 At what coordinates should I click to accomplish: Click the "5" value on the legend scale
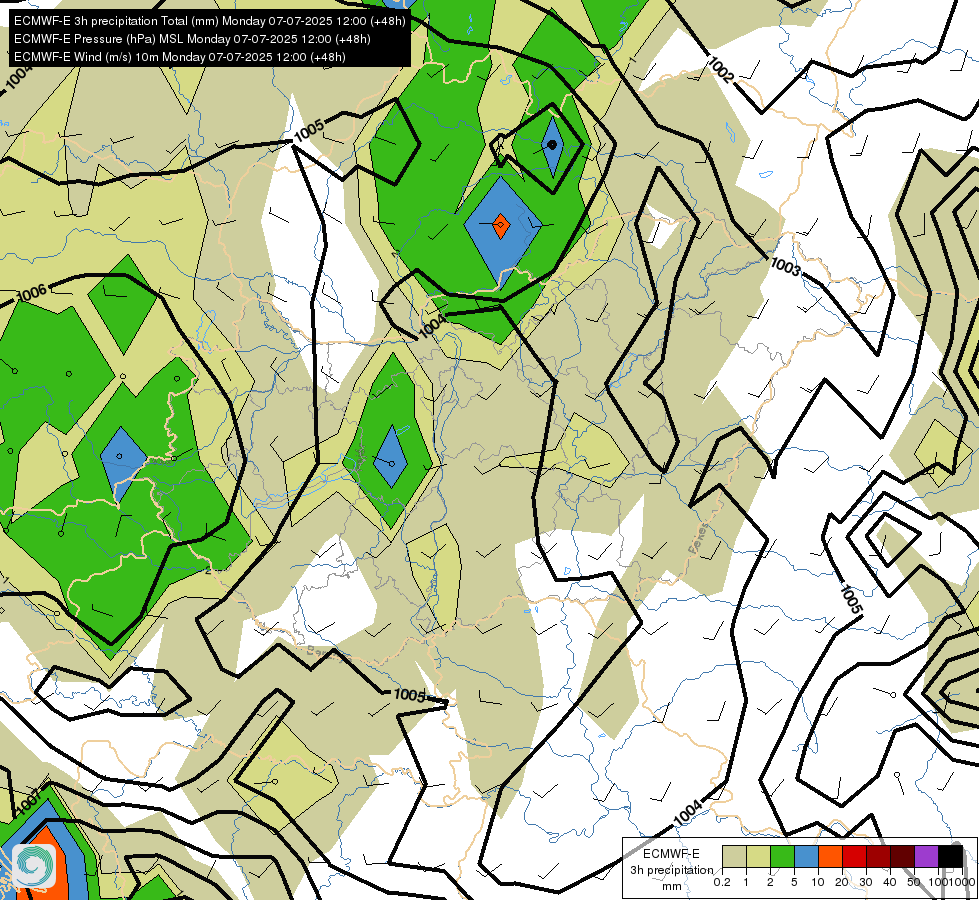(794, 882)
